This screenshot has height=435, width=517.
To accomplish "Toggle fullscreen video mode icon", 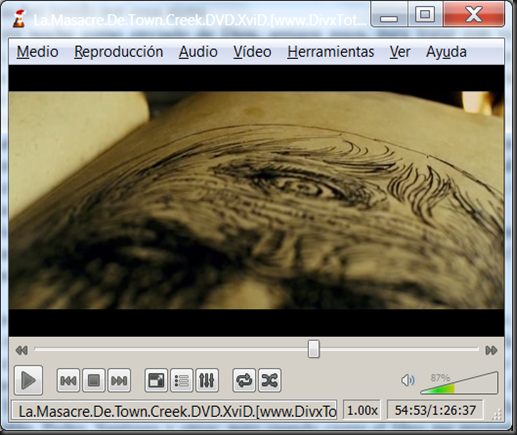I will pyautogui.click(x=156, y=380).
